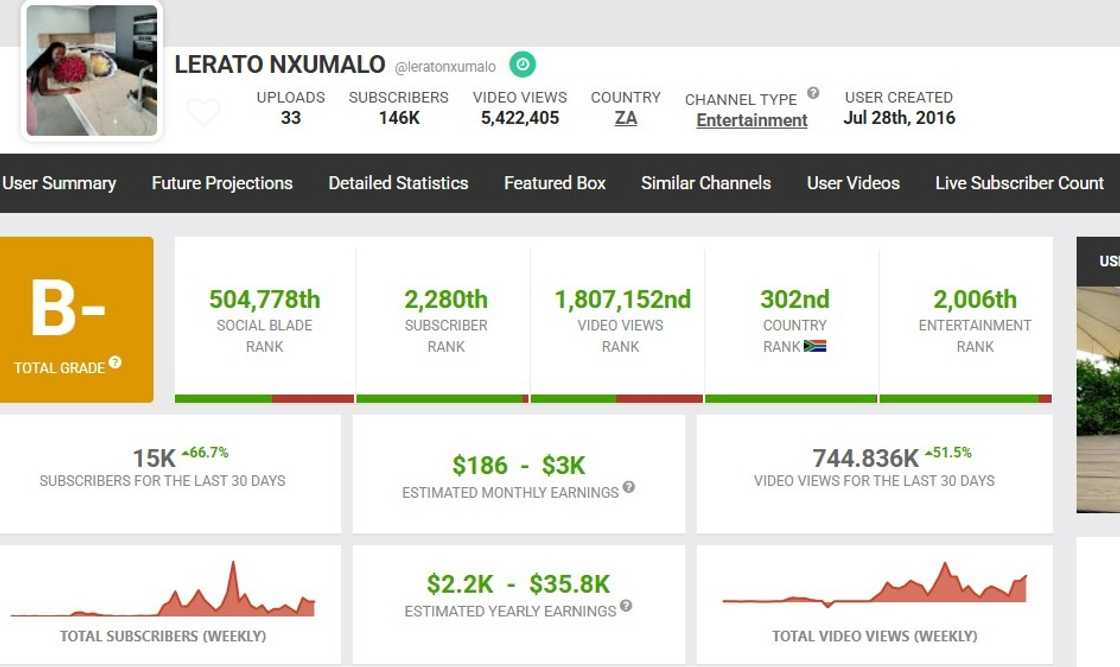Click the heart favorite icon
Viewport: 1120px width, 667px height.
coord(203,112)
